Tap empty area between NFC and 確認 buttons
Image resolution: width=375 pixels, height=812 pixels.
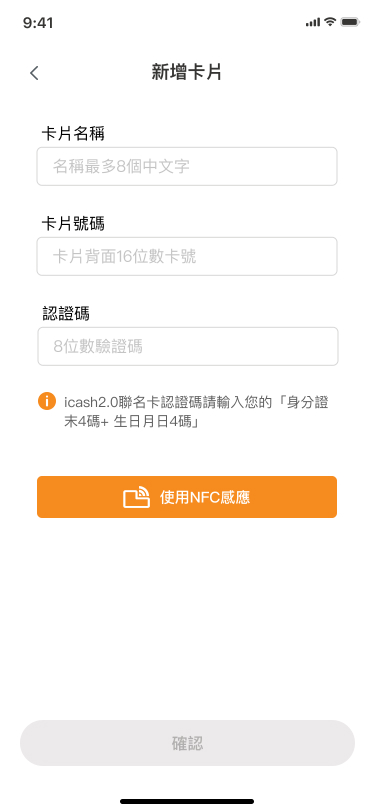tap(187, 619)
